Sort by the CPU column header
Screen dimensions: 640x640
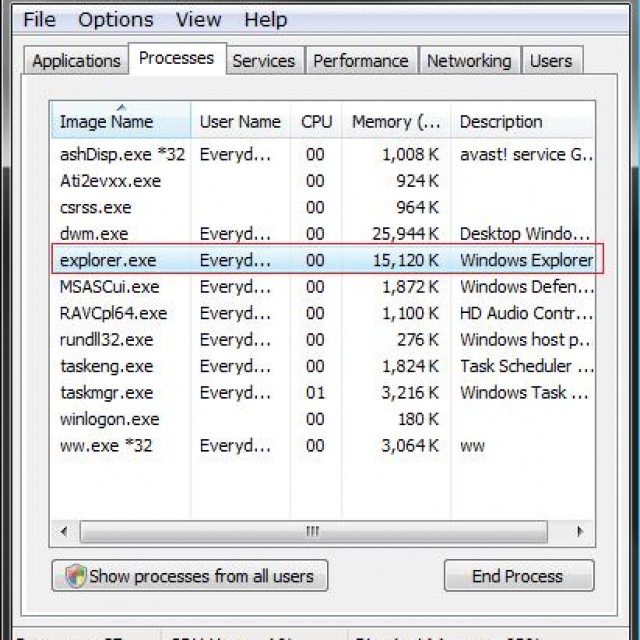(316, 122)
